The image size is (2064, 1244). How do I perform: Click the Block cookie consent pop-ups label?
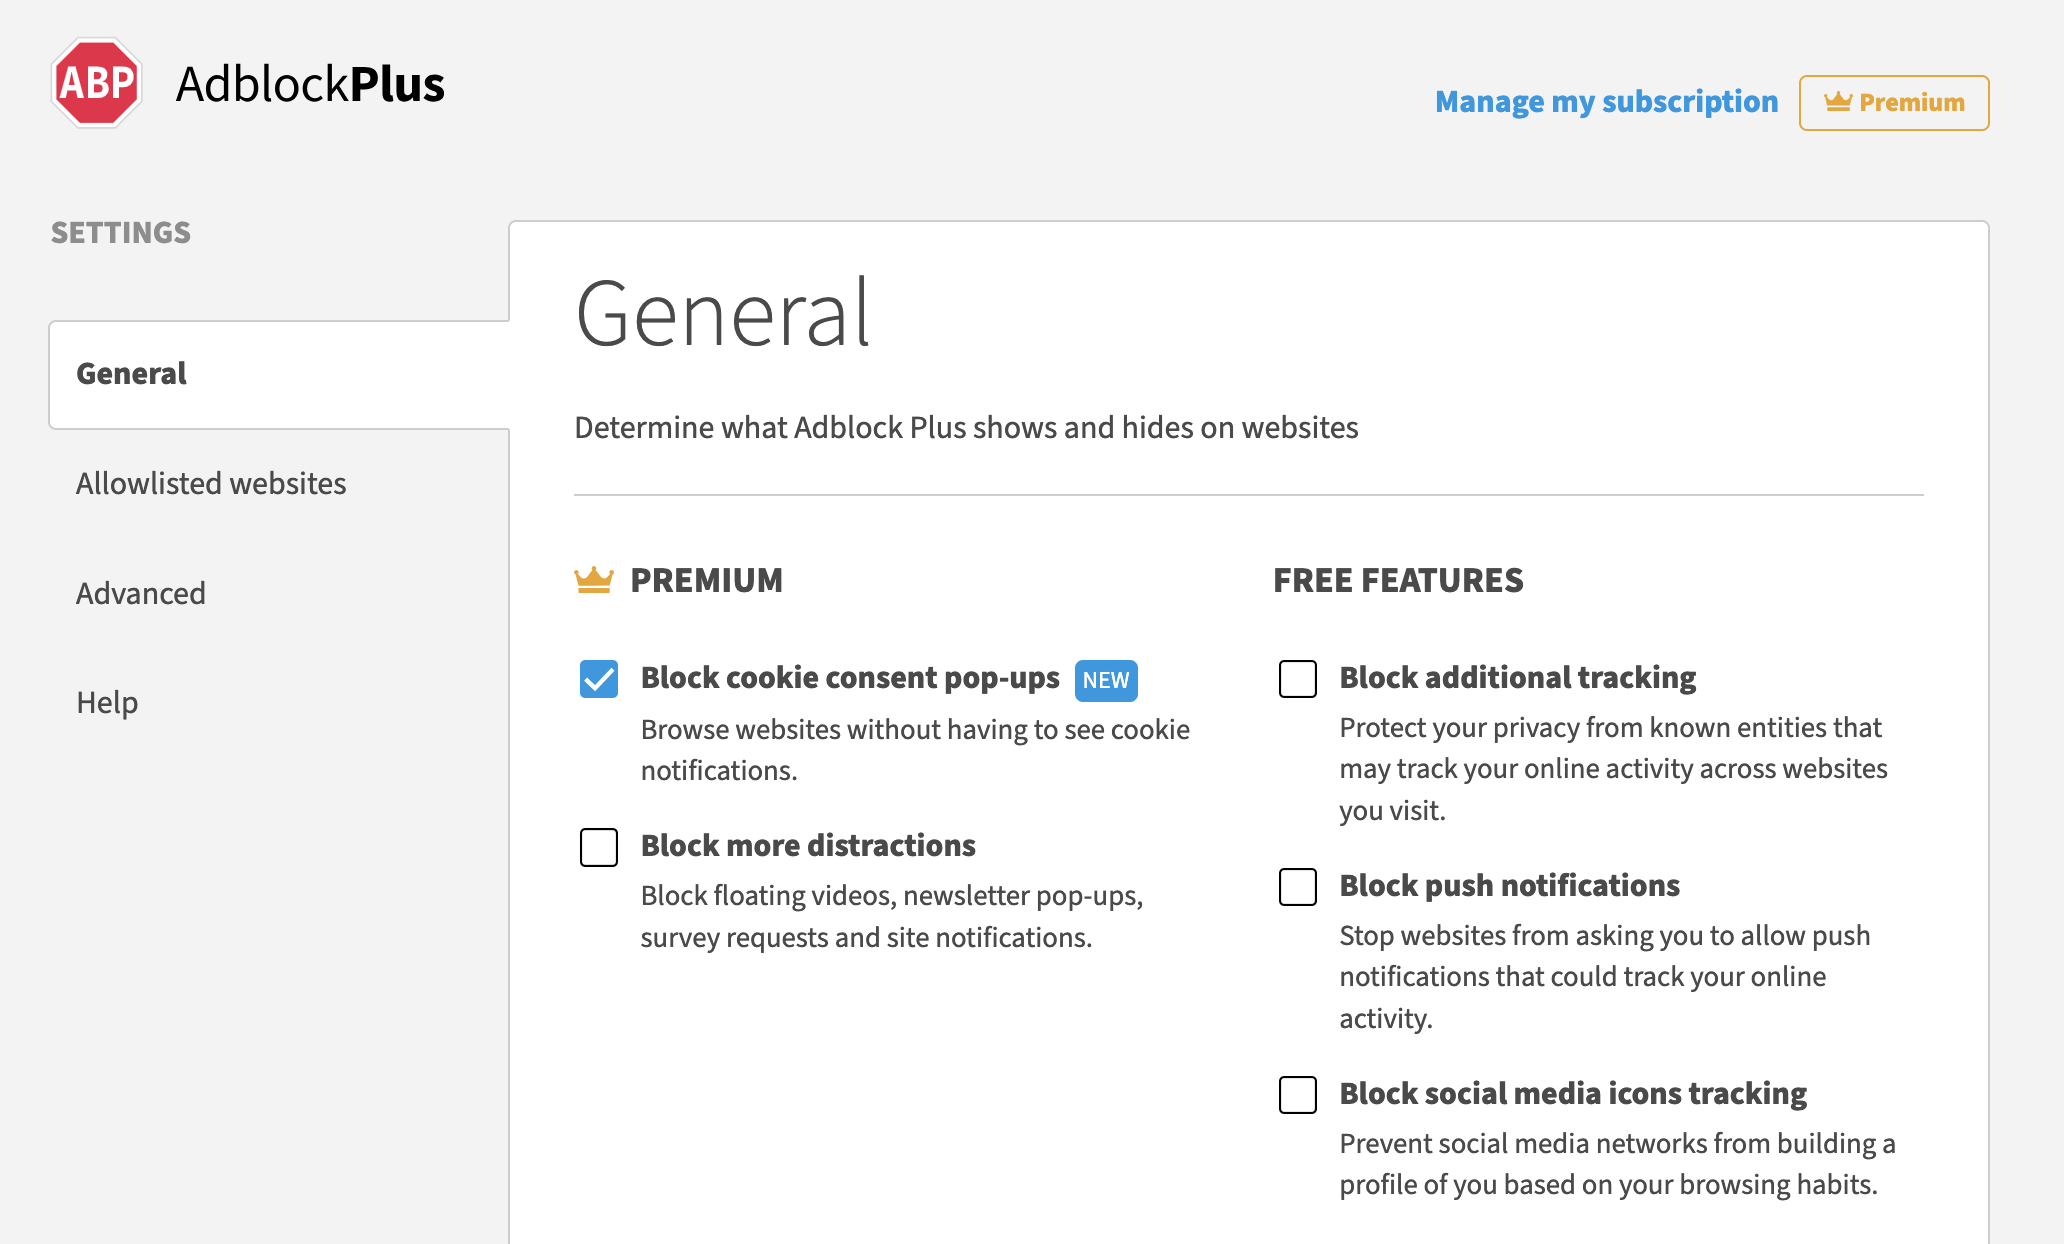849,678
